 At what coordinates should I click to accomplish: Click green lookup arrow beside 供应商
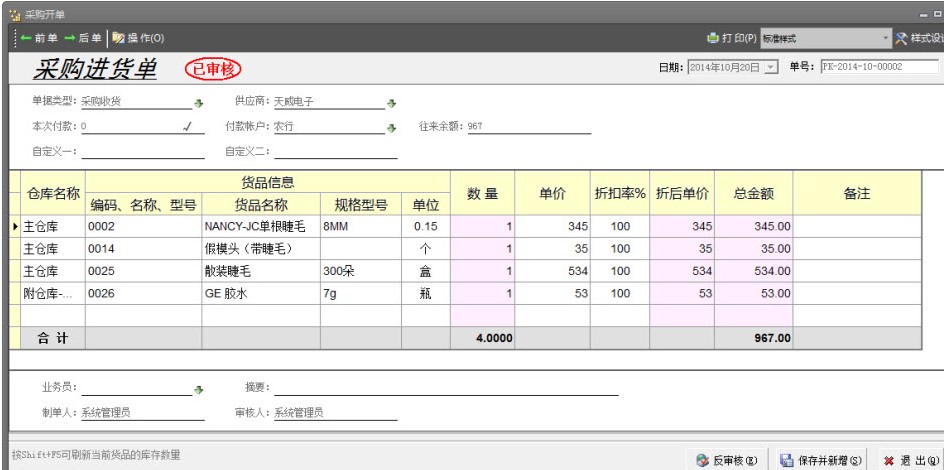pyautogui.click(x=391, y=102)
